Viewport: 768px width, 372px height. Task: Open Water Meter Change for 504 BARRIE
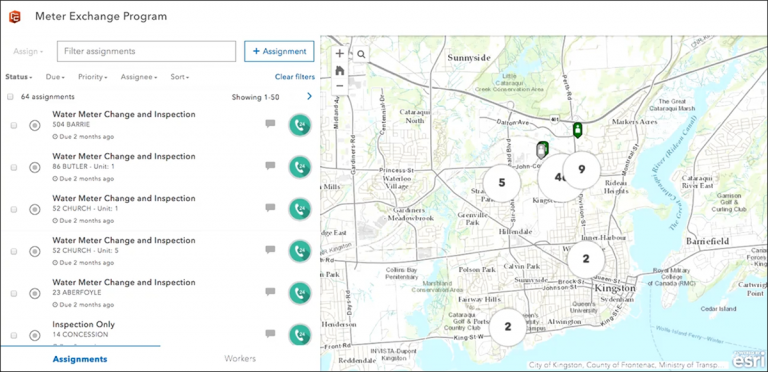point(124,115)
